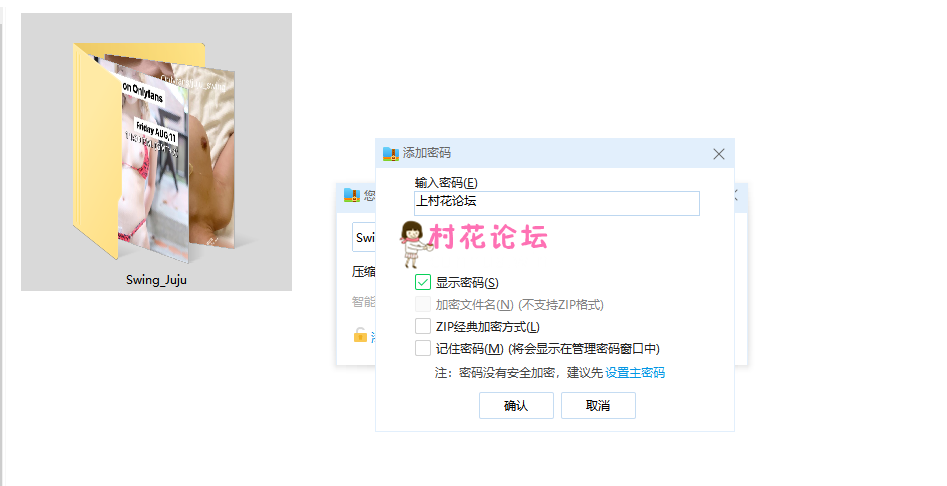Viewport: 947px width, 486px height.
Task: Click the 输入密码(E) label
Action: click(446, 183)
